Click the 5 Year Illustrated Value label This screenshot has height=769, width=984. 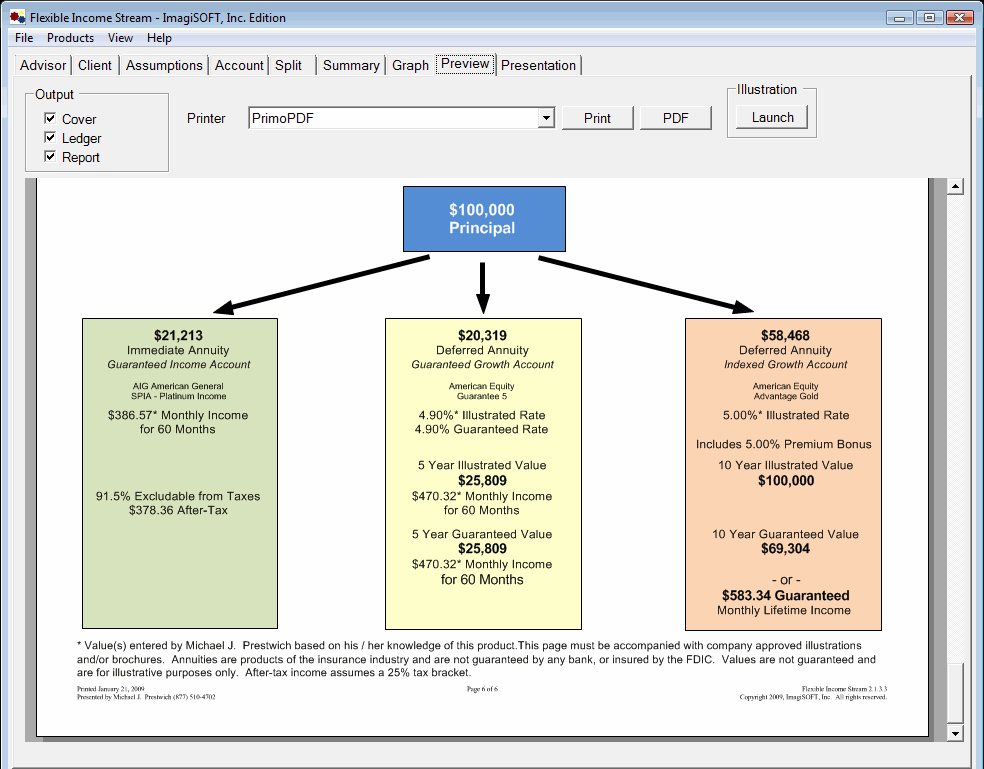(x=482, y=465)
